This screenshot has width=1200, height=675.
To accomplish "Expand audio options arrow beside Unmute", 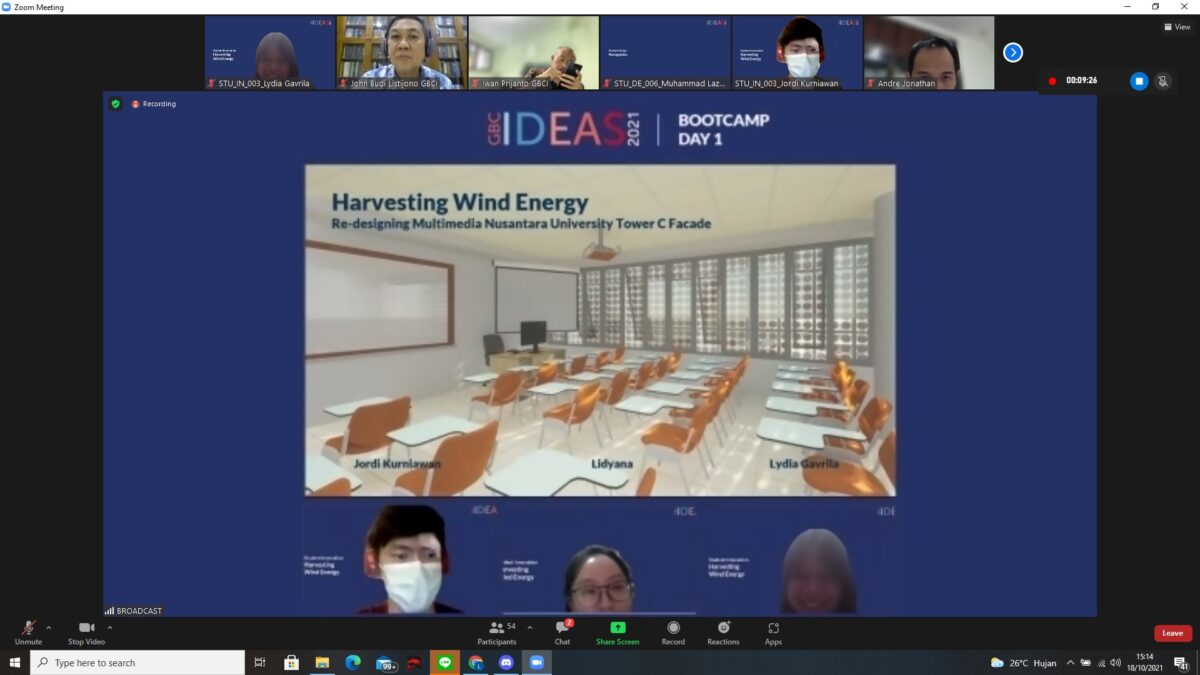I will pyautogui.click(x=48, y=627).
